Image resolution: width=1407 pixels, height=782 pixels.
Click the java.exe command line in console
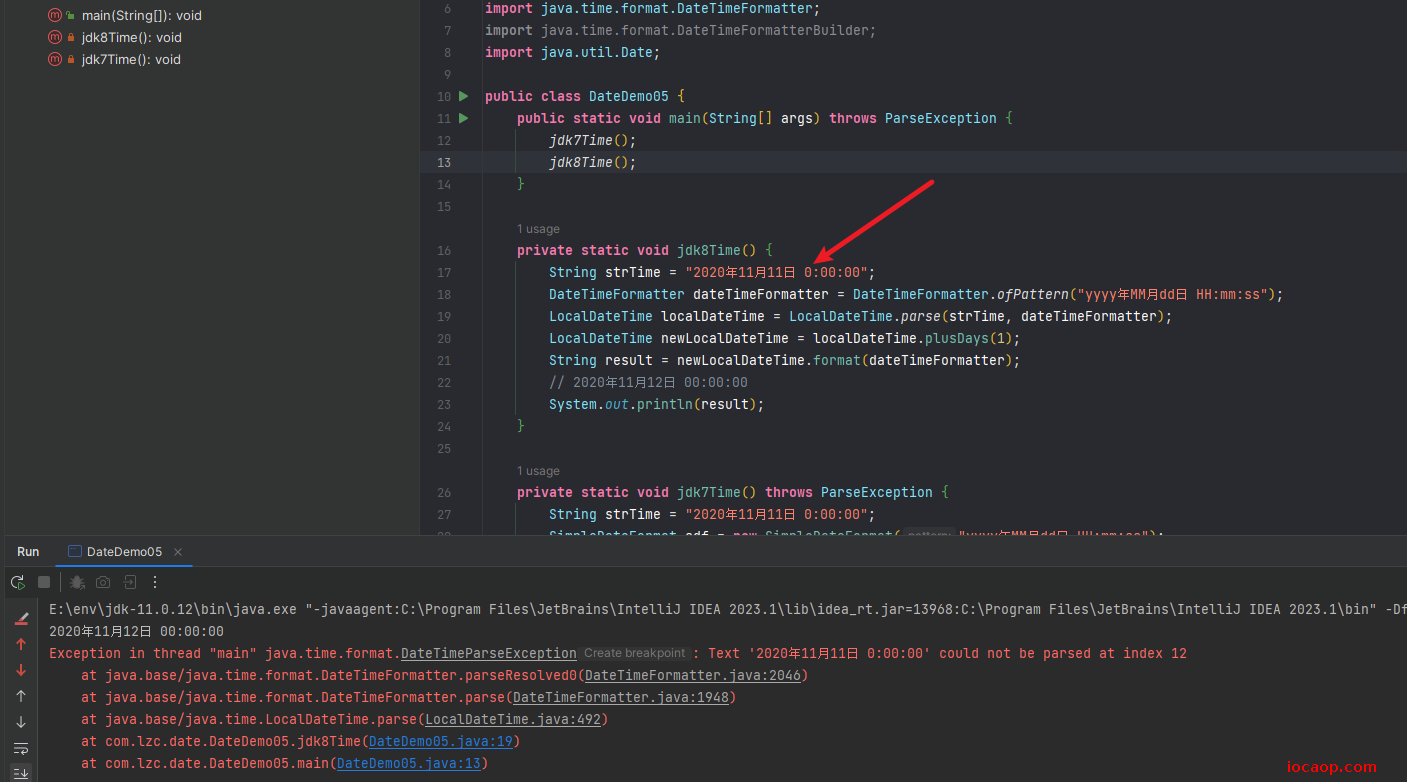(728, 609)
